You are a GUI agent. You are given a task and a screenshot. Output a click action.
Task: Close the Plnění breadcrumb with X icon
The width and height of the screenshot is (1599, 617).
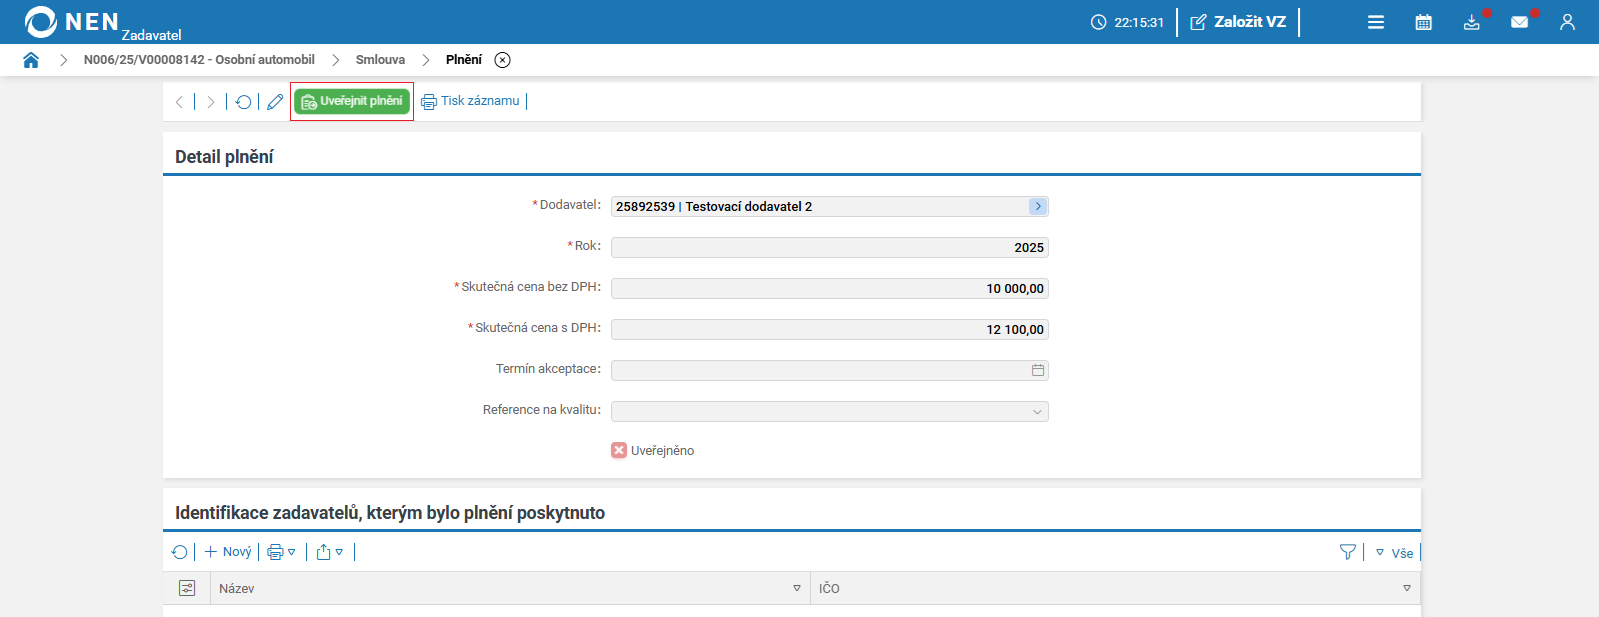pyautogui.click(x=503, y=60)
